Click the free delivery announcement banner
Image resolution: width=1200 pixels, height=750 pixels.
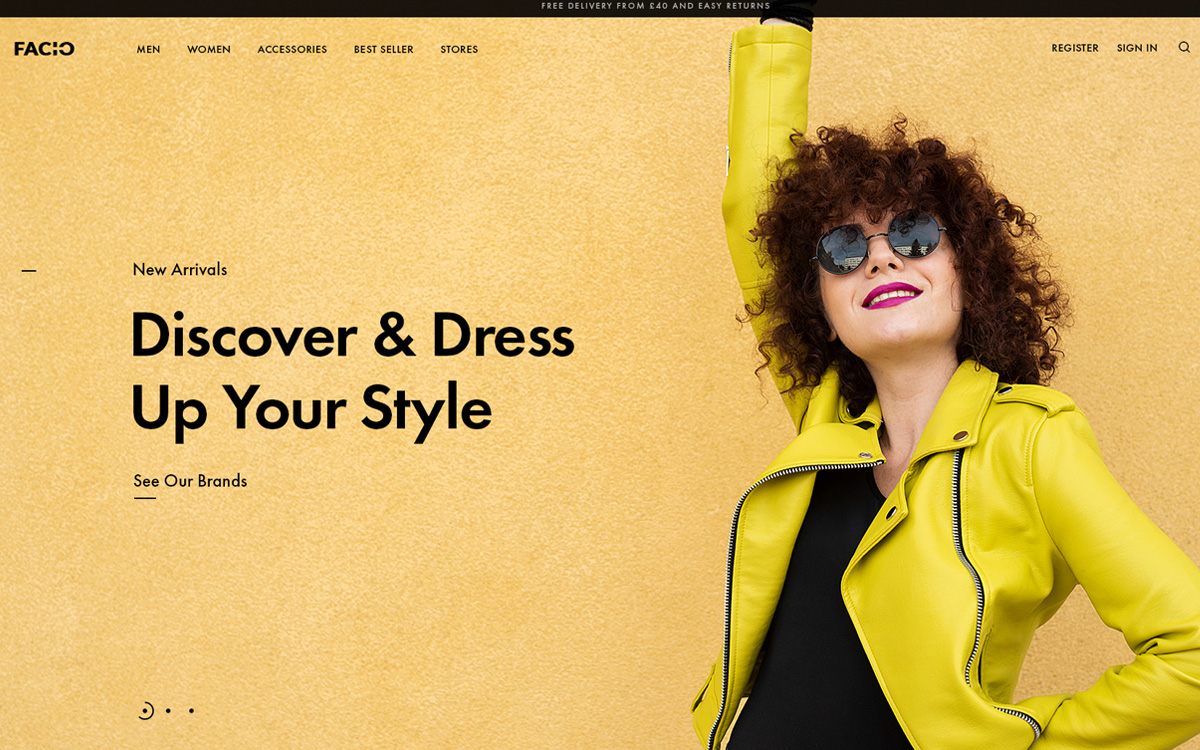click(x=656, y=6)
